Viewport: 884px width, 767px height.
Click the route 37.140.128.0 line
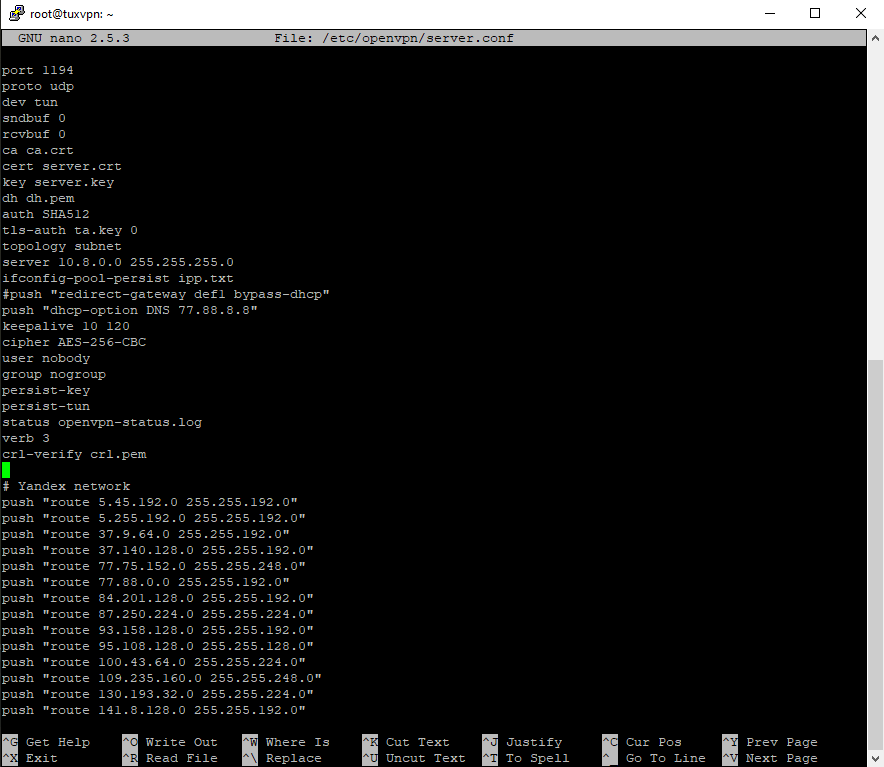[157, 550]
